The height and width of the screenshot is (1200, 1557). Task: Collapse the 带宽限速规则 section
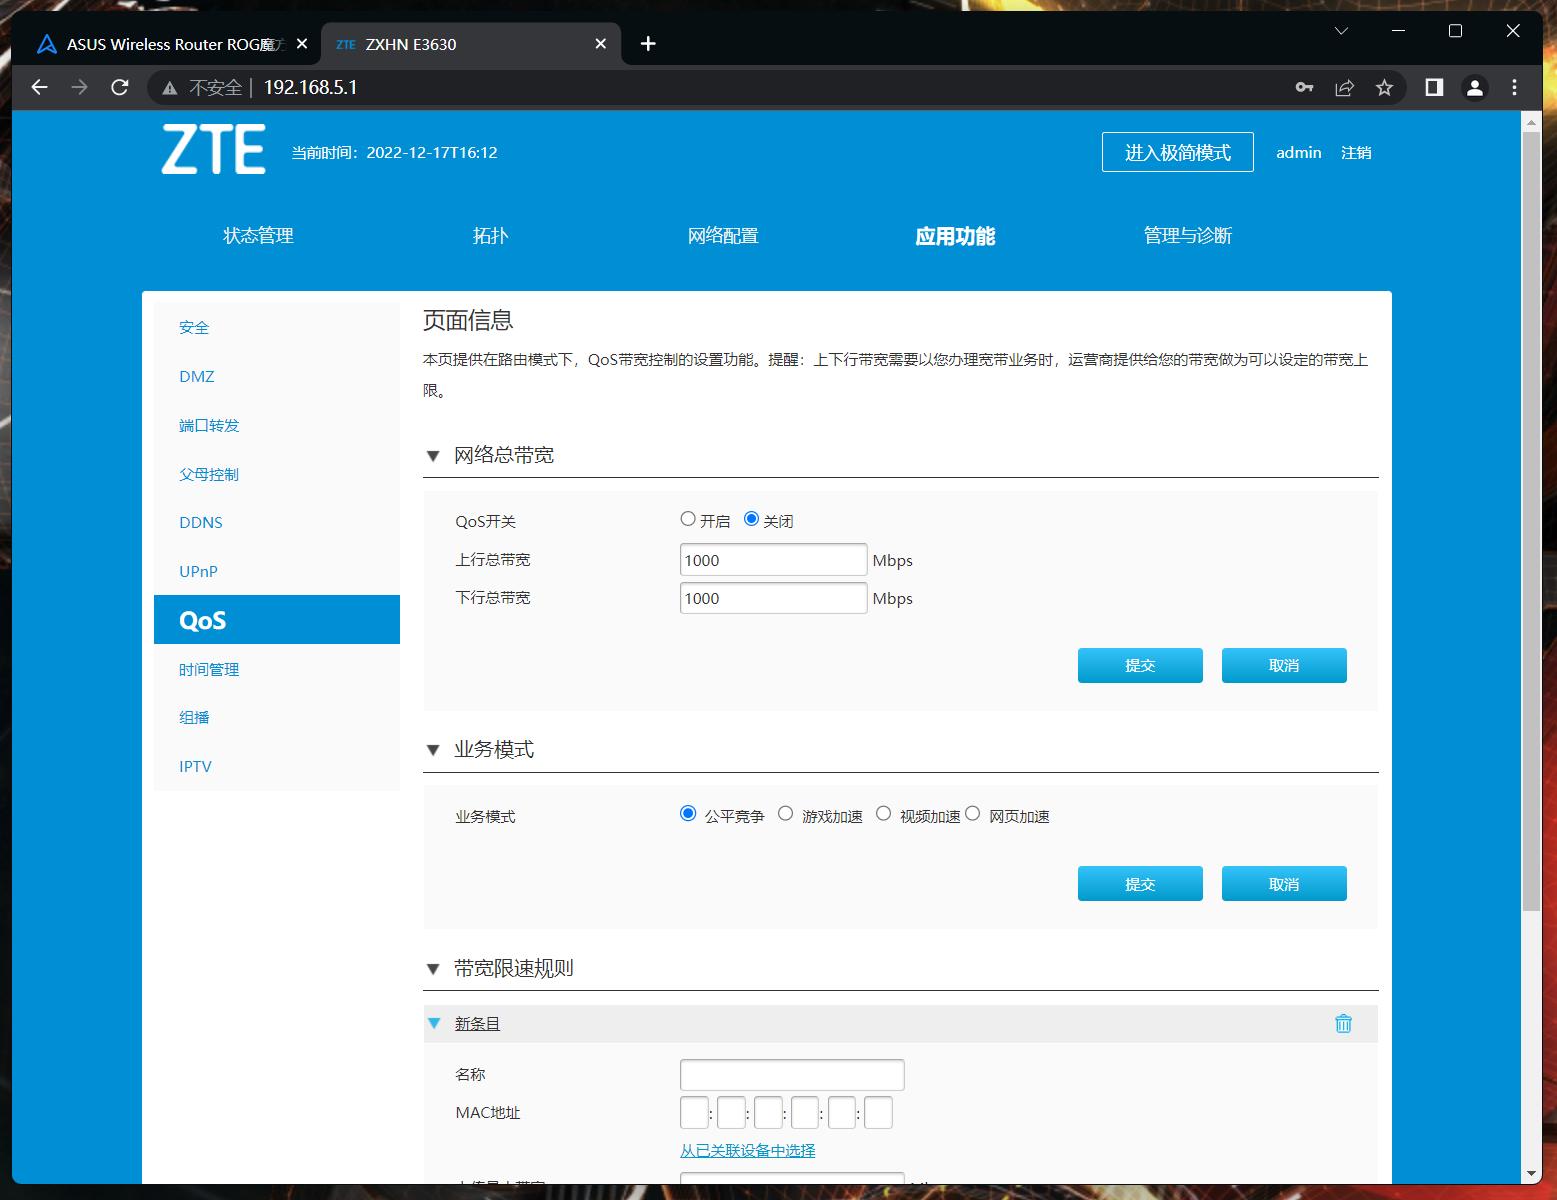coord(433,968)
